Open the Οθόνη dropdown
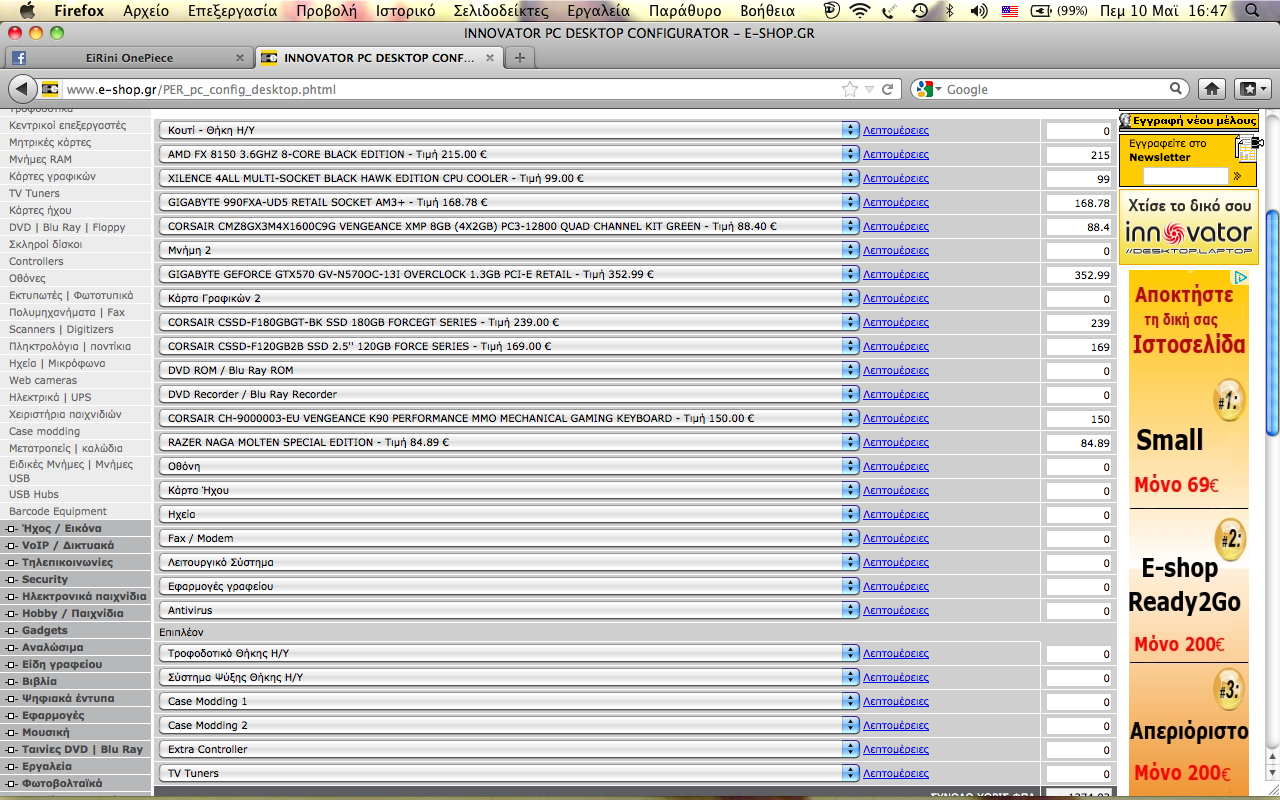Image resolution: width=1280 pixels, height=800 pixels. [x=508, y=466]
